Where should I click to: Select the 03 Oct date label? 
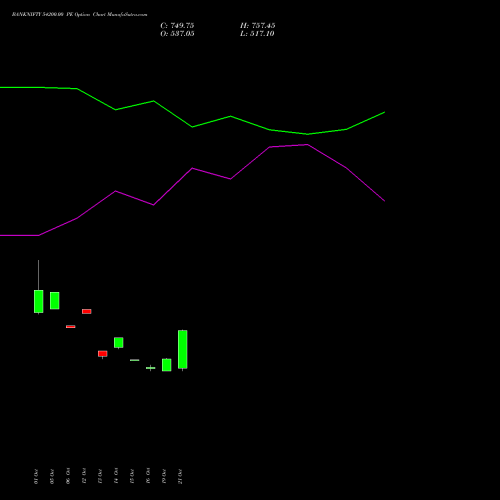[52, 476]
